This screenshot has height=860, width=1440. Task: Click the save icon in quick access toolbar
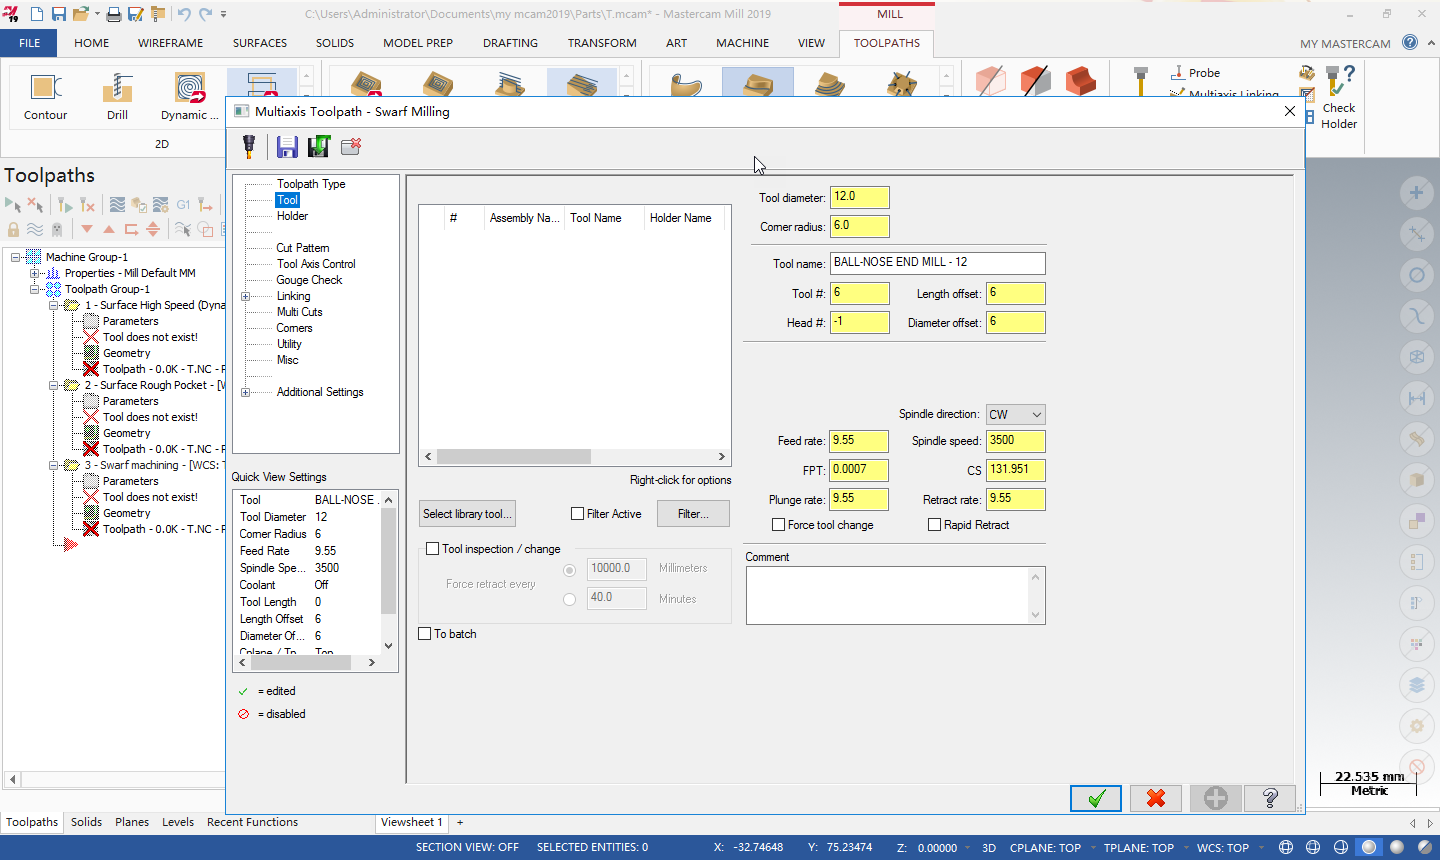click(x=59, y=14)
